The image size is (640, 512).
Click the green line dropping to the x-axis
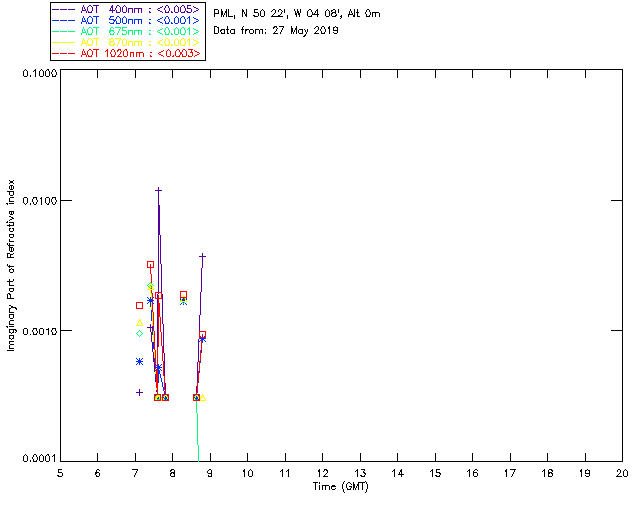(198, 431)
